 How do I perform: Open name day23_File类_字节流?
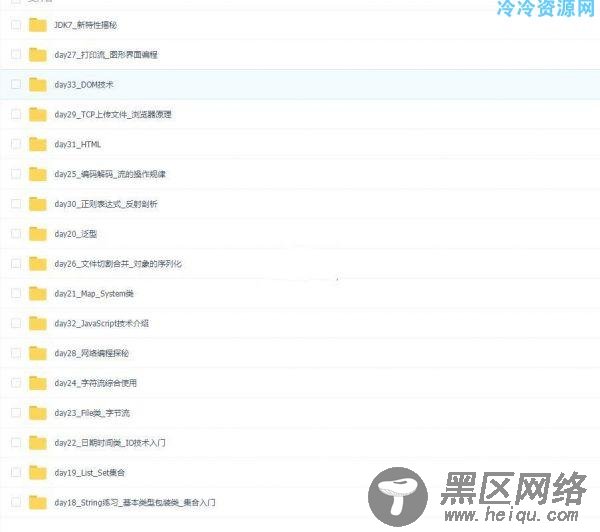coord(92,413)
